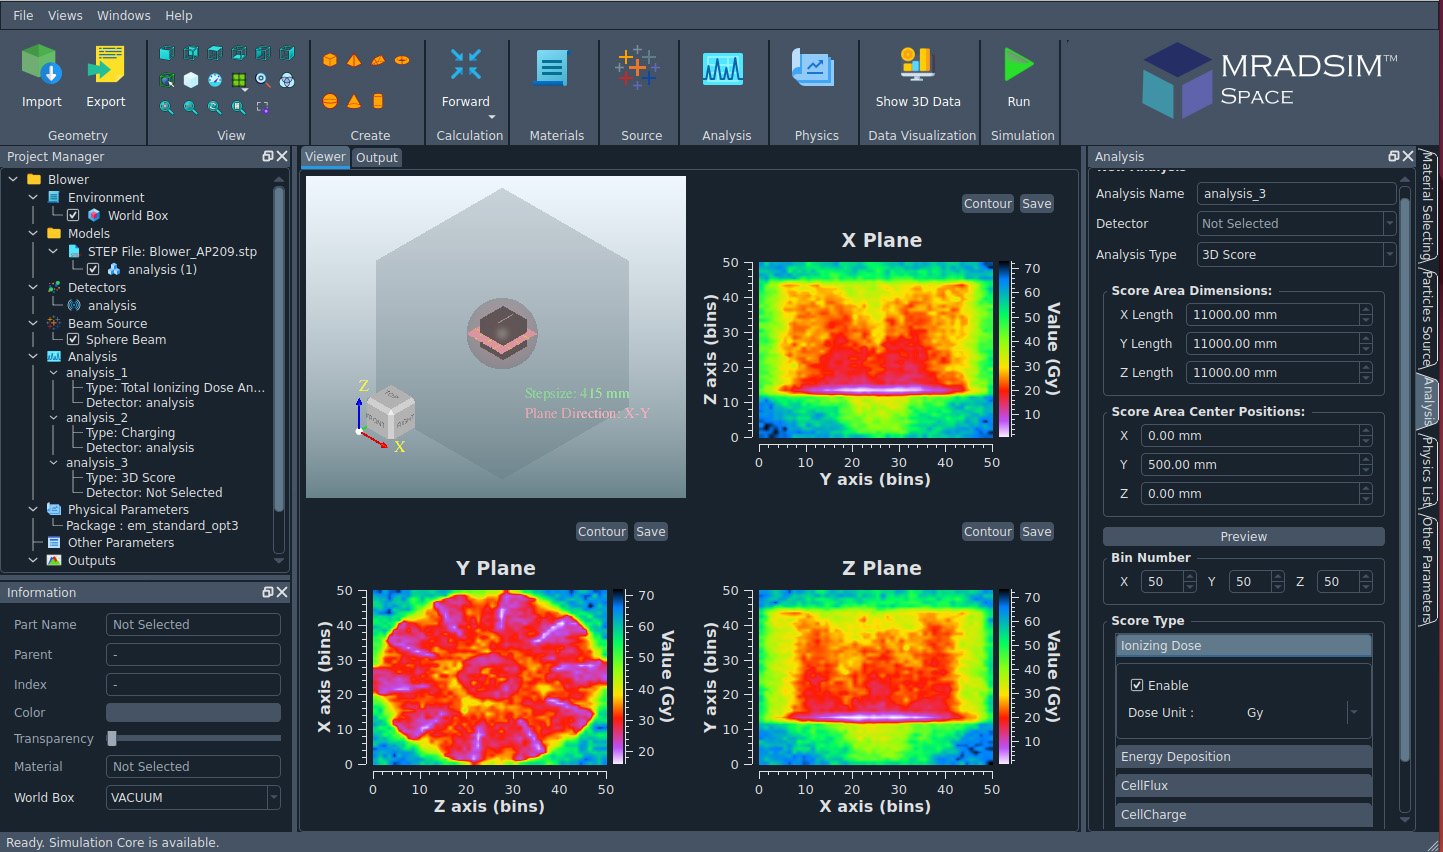The height and width of the screenshot is (852, 1443).
Task: Collapse the analysis_1 tree node
Action: 54,372
